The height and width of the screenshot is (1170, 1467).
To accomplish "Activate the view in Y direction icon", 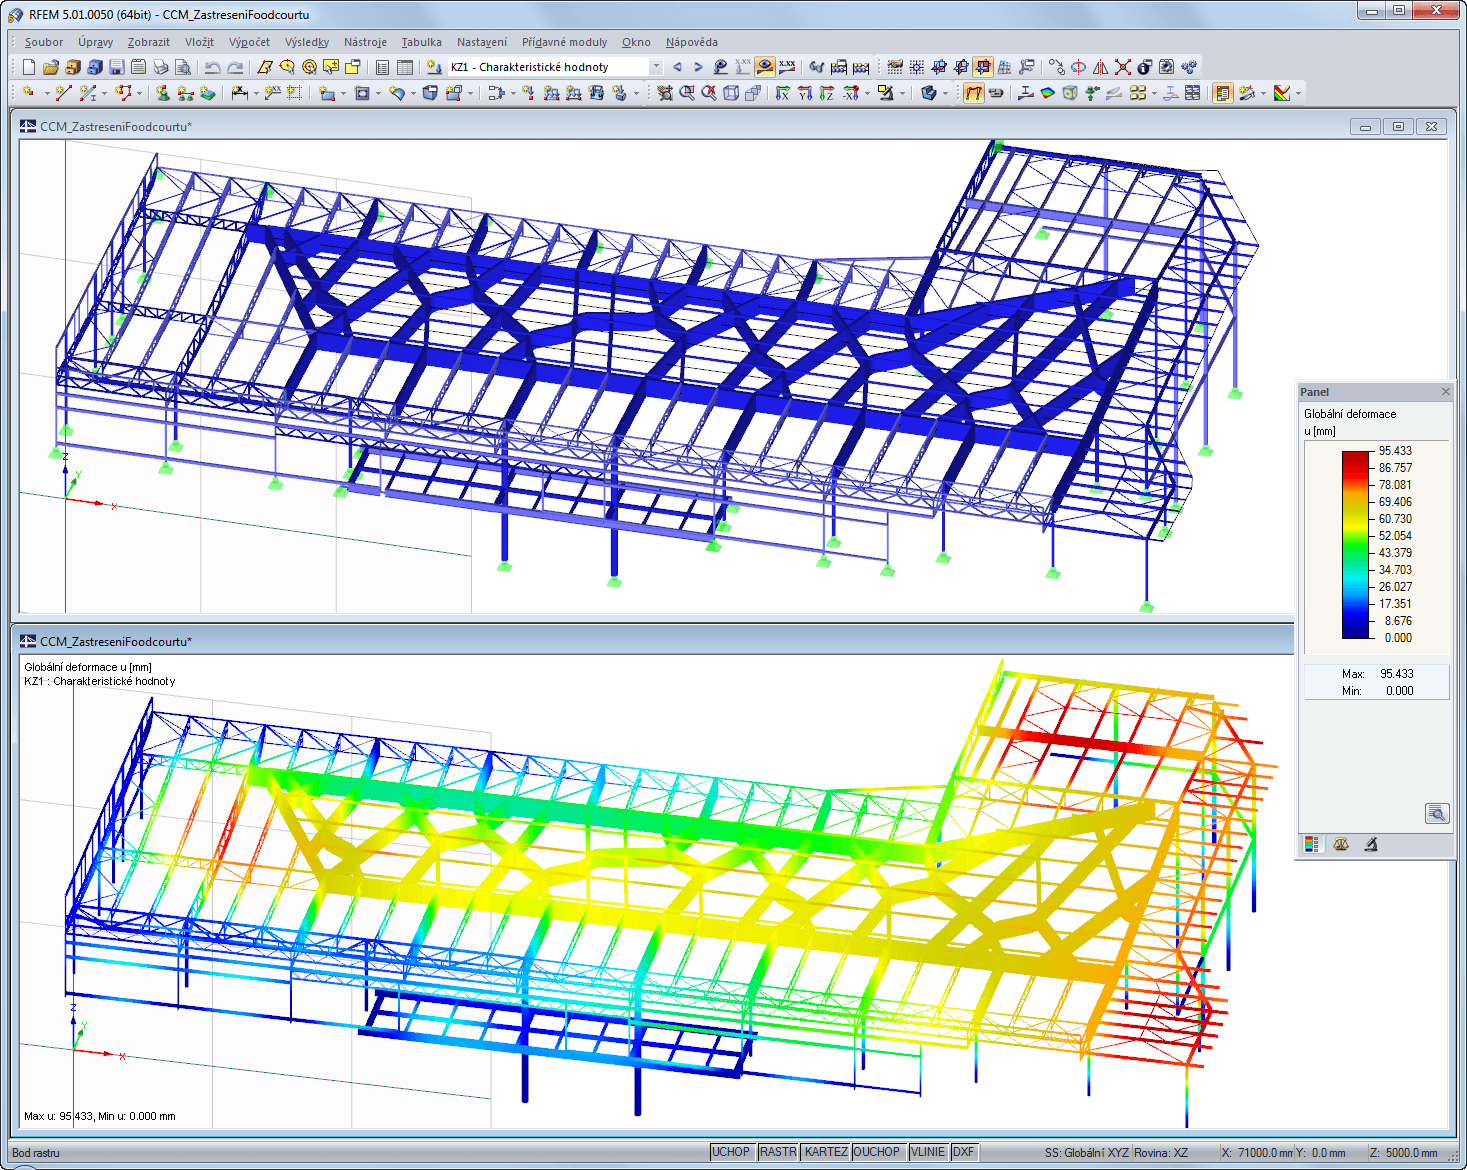I will [x=804, y=93].
